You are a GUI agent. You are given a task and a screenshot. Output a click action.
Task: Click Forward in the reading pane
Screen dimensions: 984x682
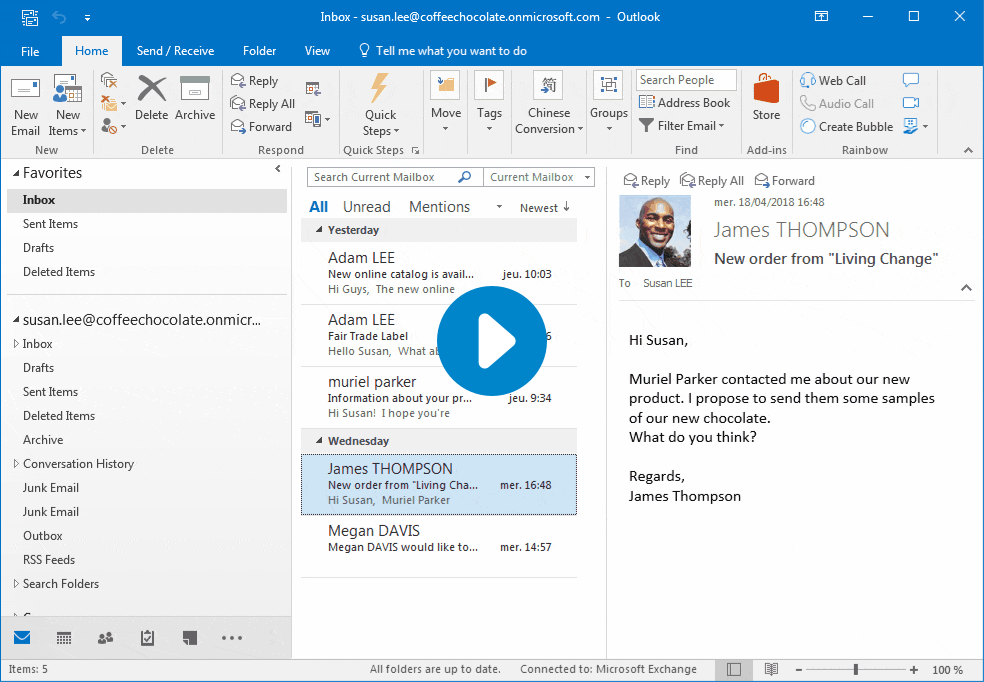[784, 181]
